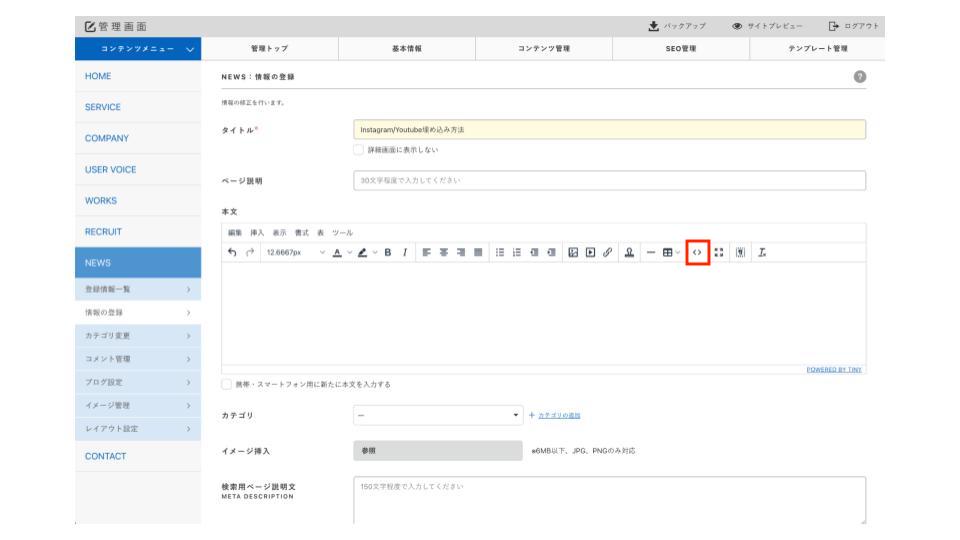This screenshot has height=540, width=960.
Task: Open the カテゴリ select dropdown
Action: coord(438,415)
